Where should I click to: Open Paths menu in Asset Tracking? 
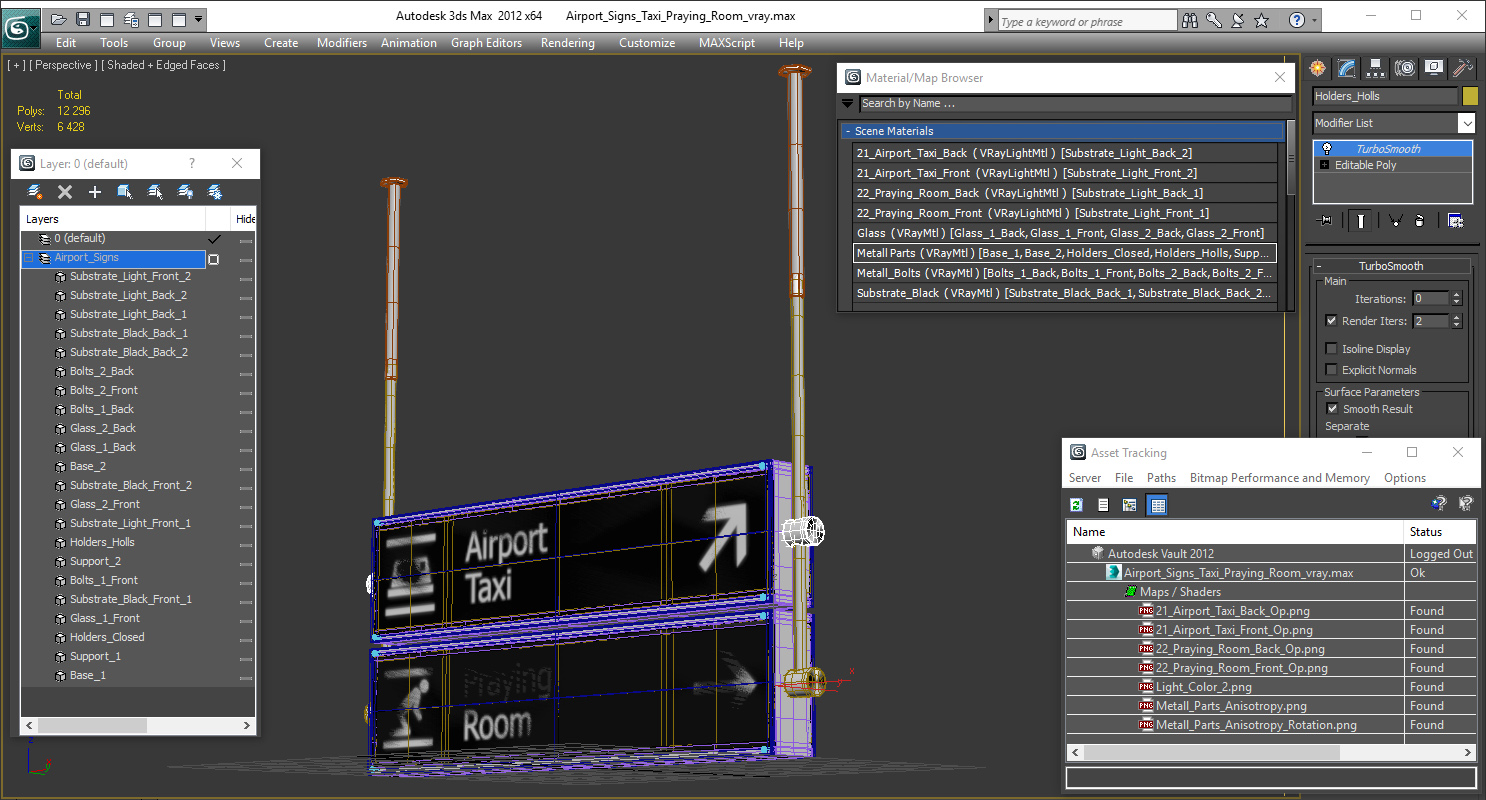[1161, 478]
